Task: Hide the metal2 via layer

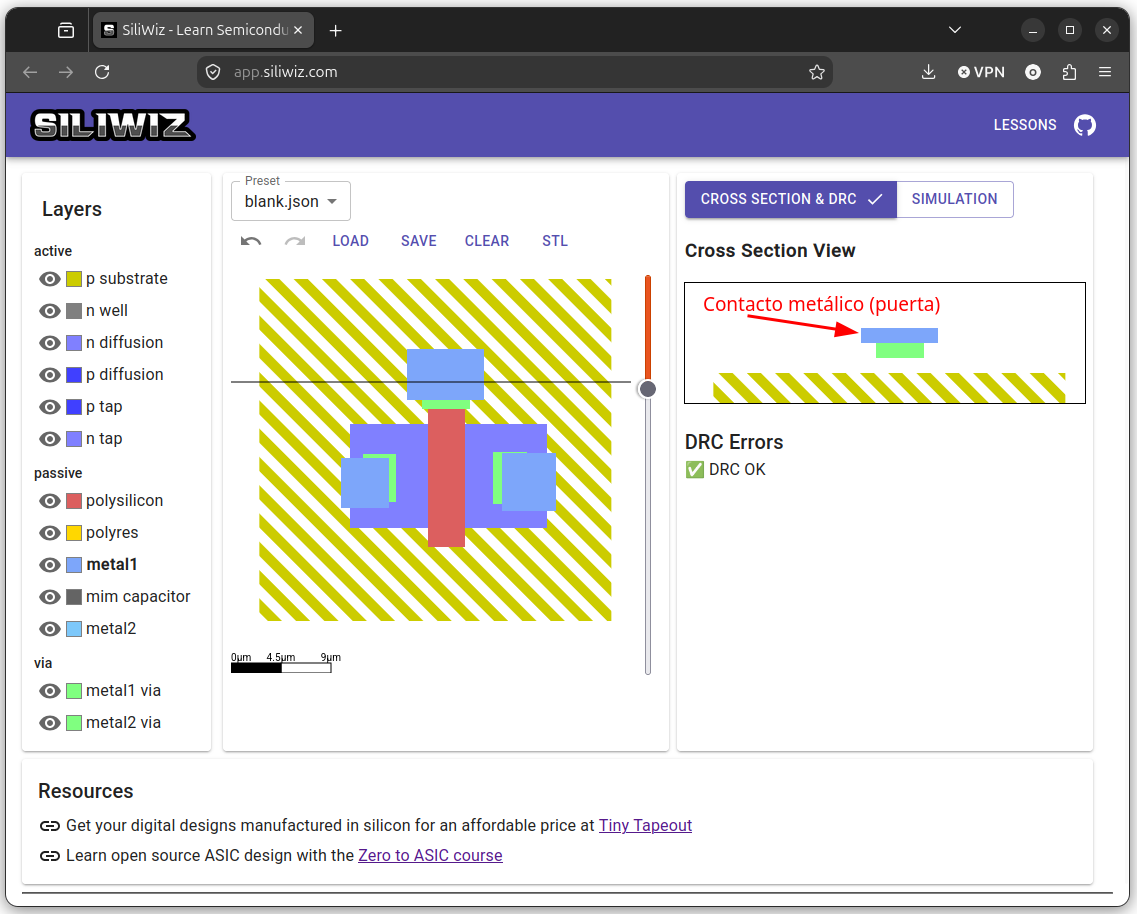Action: click(49, 723)
